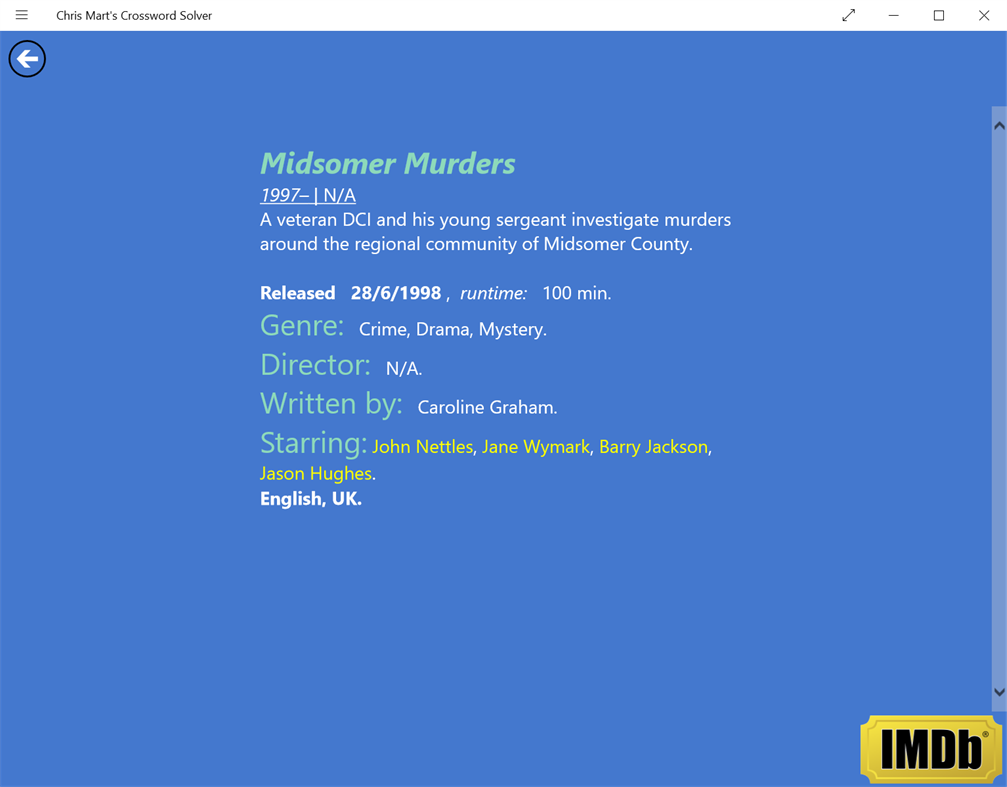
Task: Open John Nettles actor page
Action: point(422,446)
